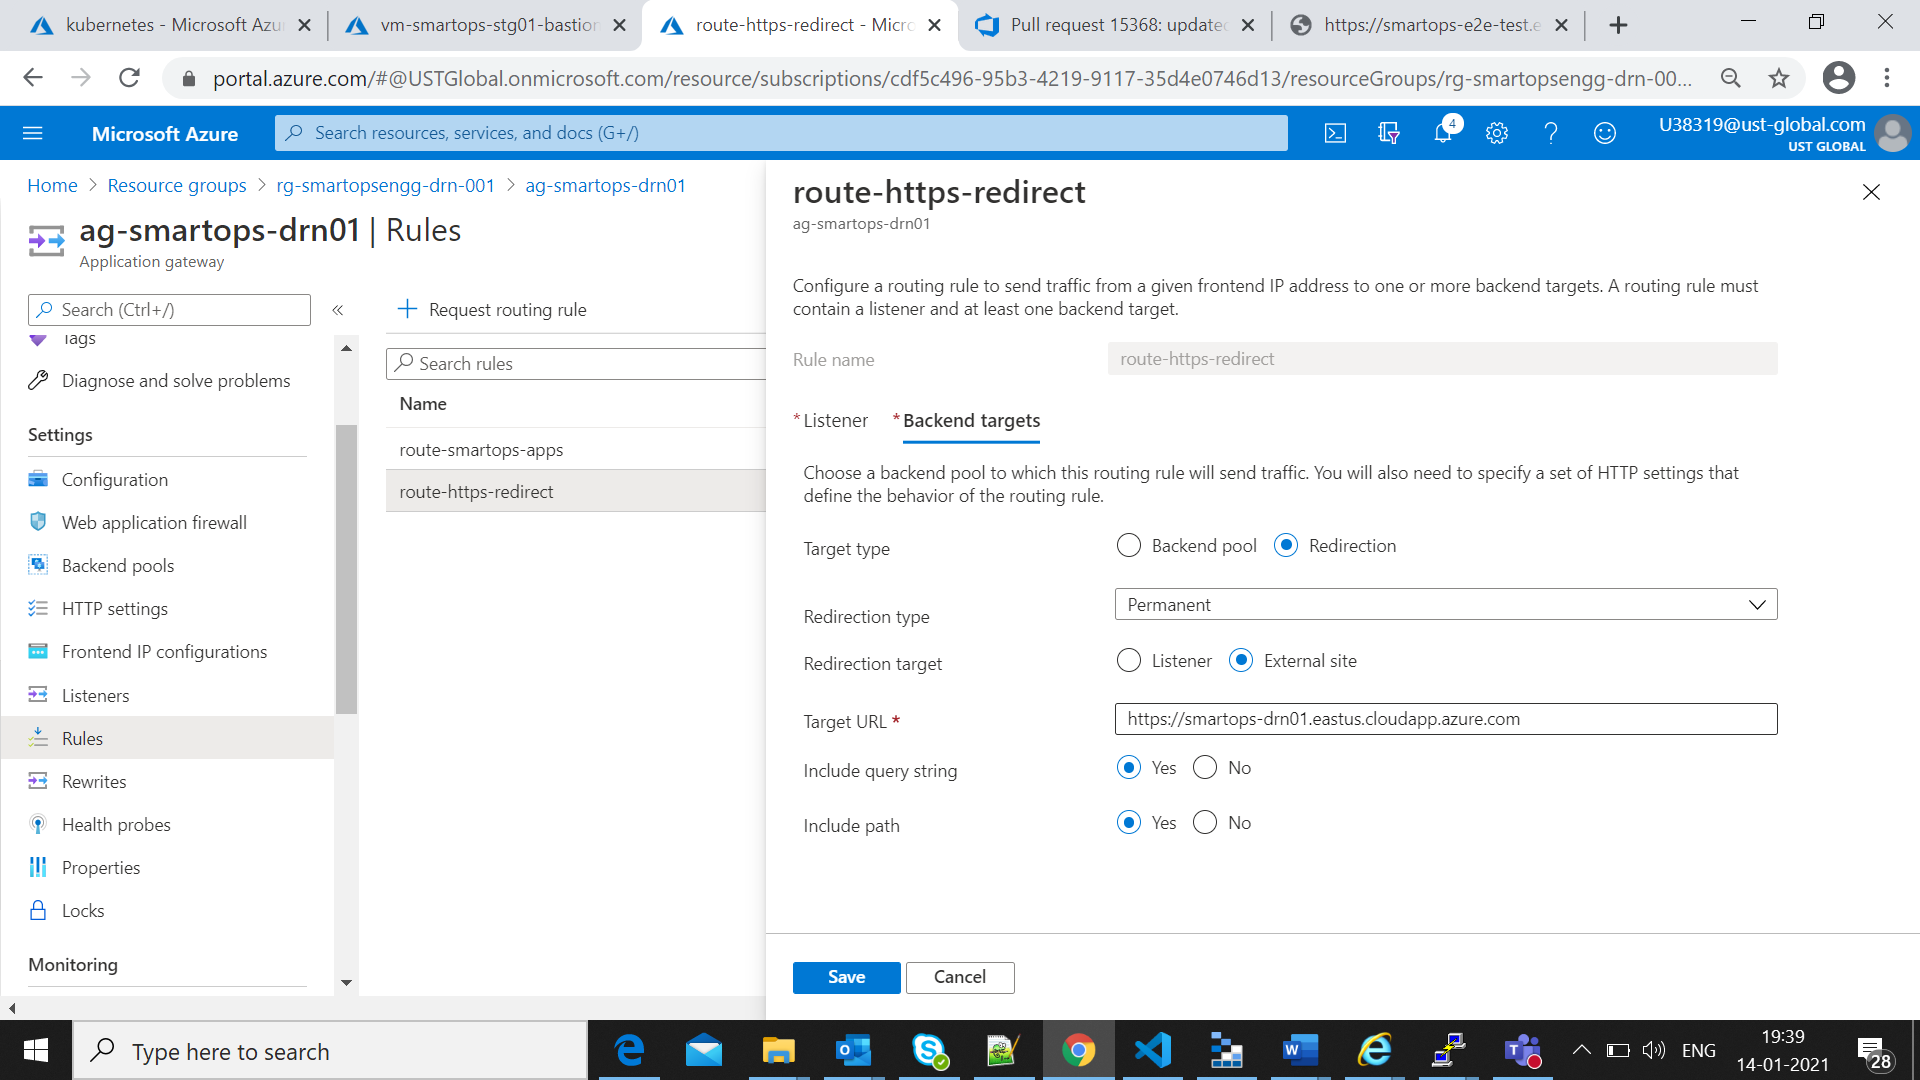Image resolution: width=1920 pixels, height=1080 pixels.
Task: Switch to vm-smartops-stg01-bastion browser tab
Action: [x=484, y=25]
